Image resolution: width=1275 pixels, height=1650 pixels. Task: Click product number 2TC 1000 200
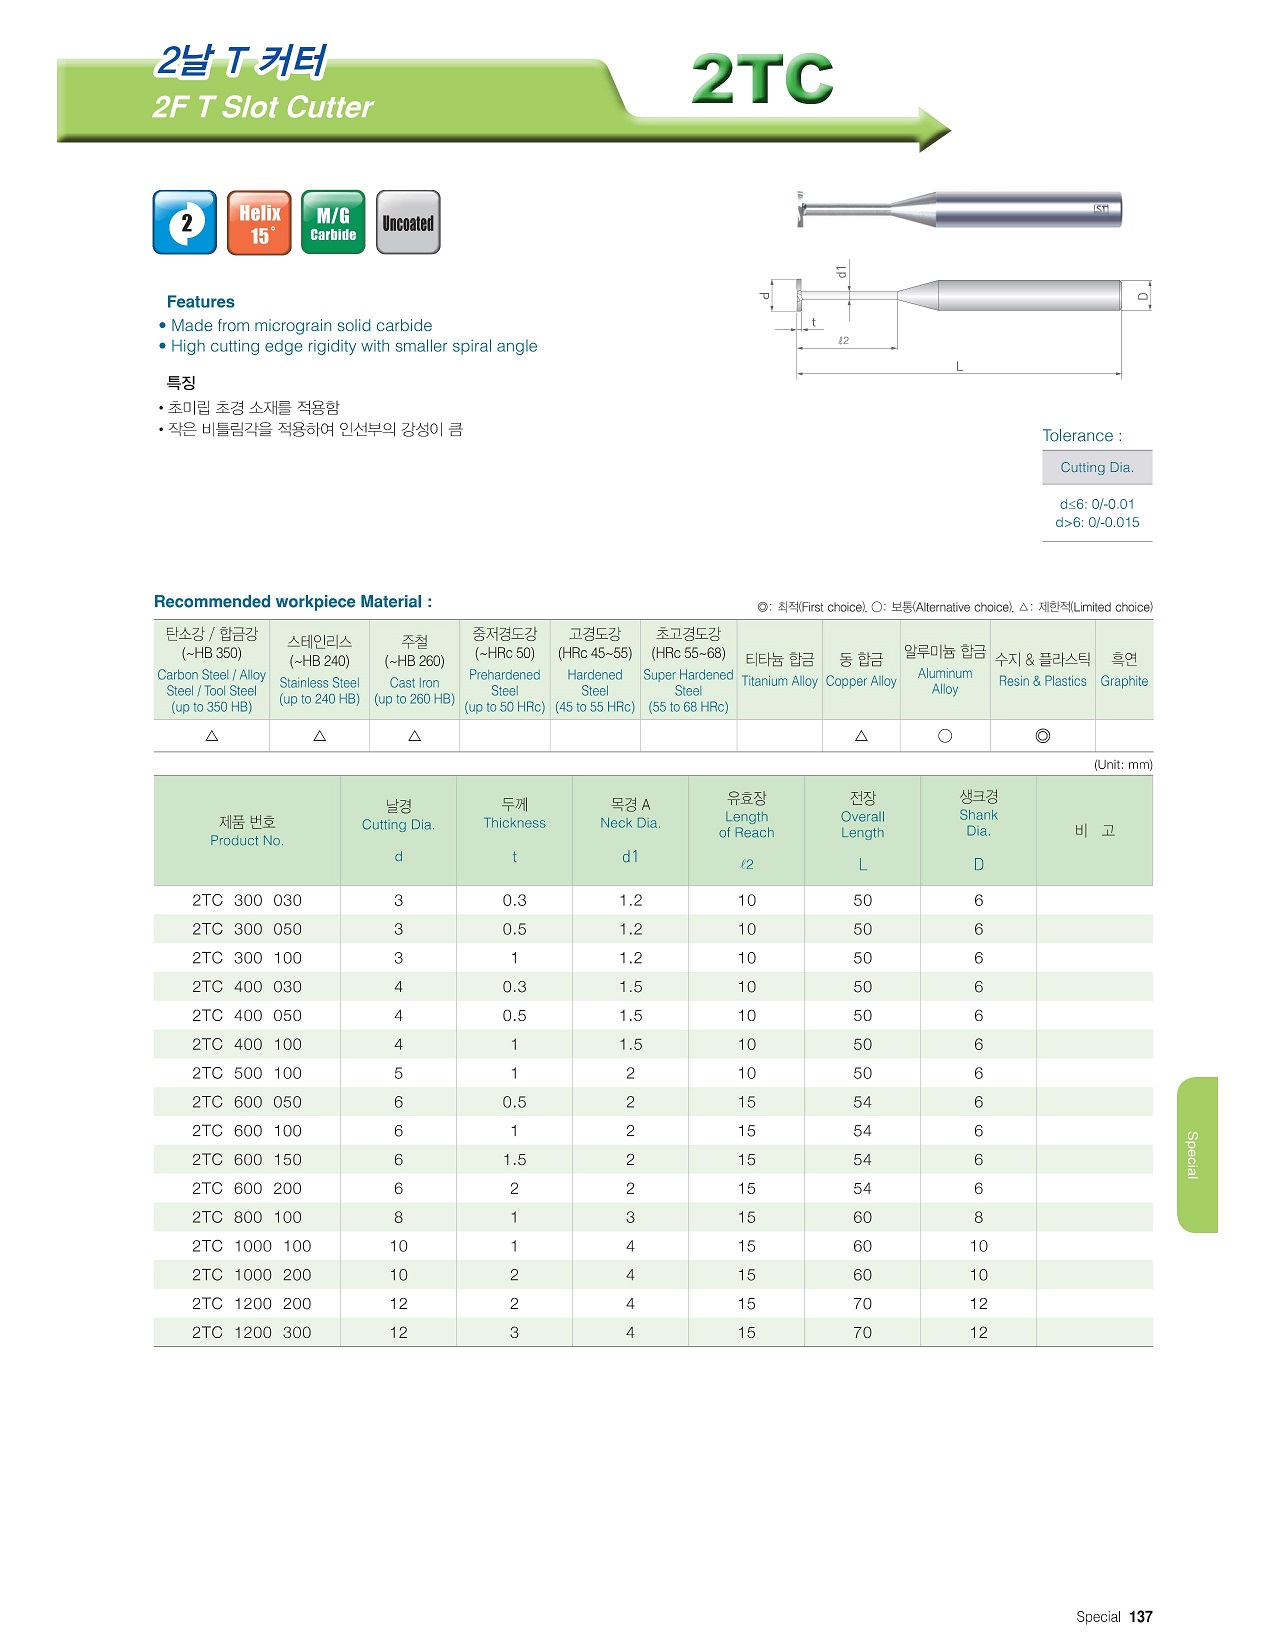(252, 1275)
